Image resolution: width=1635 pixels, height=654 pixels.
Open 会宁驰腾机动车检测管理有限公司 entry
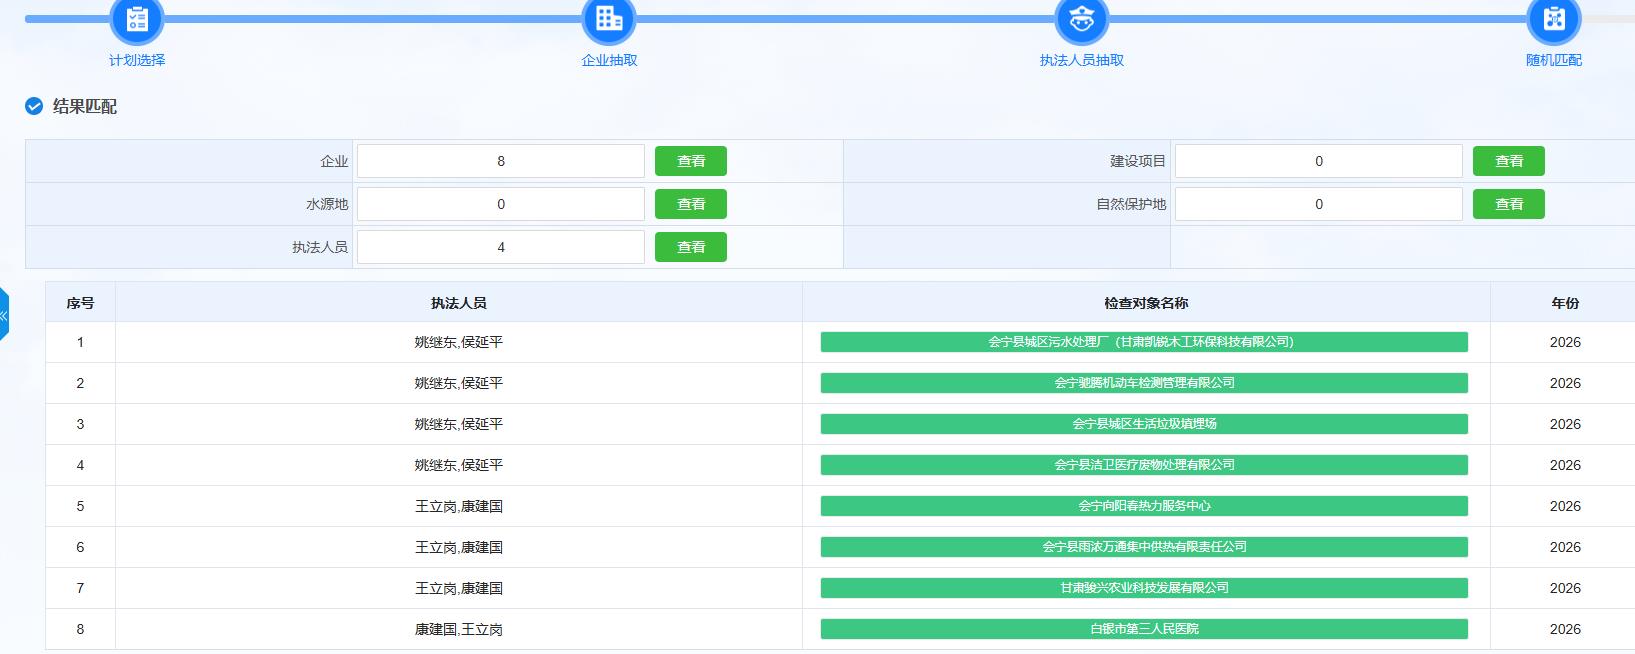click(1144, 383)
